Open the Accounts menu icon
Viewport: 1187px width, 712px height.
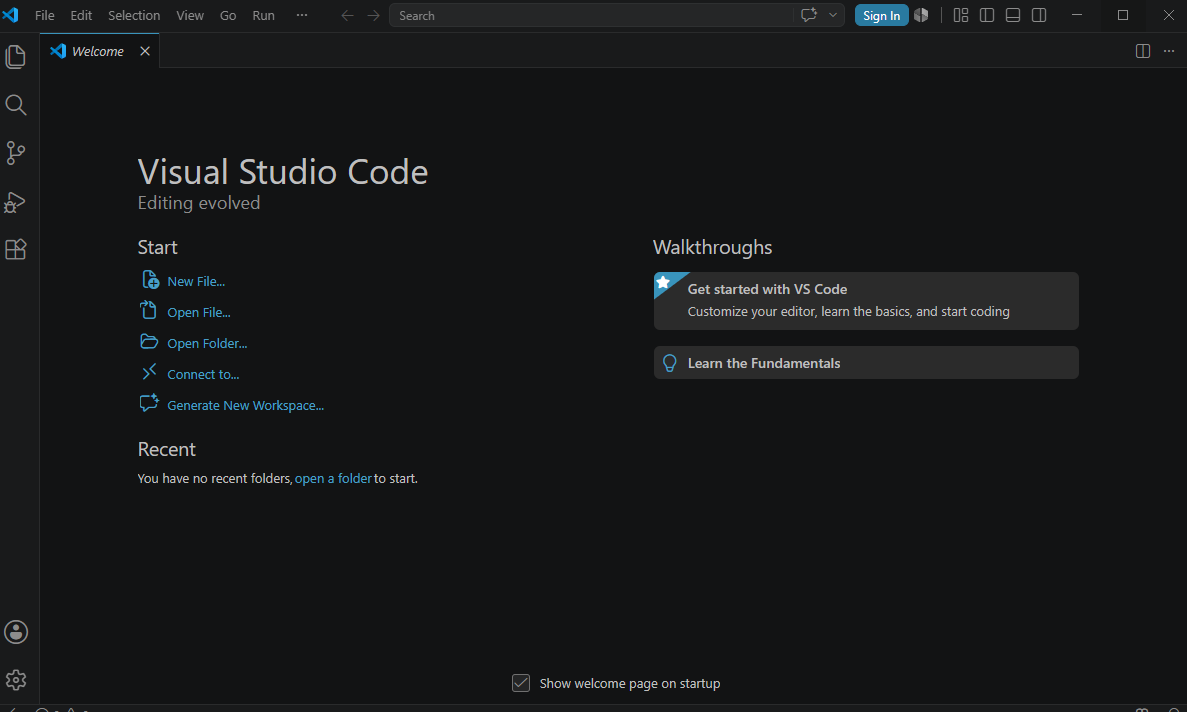click(16, 632)
